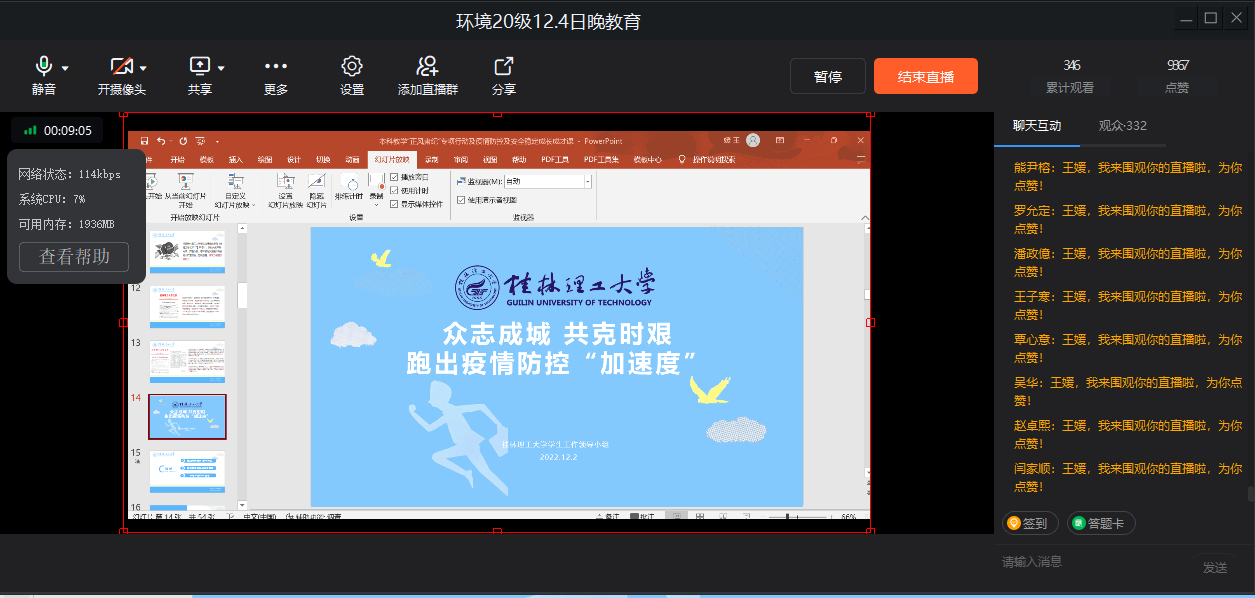Mute the microphone (静音)
The width and height of the screenshot is (1255, 598).
coord(43,68)
